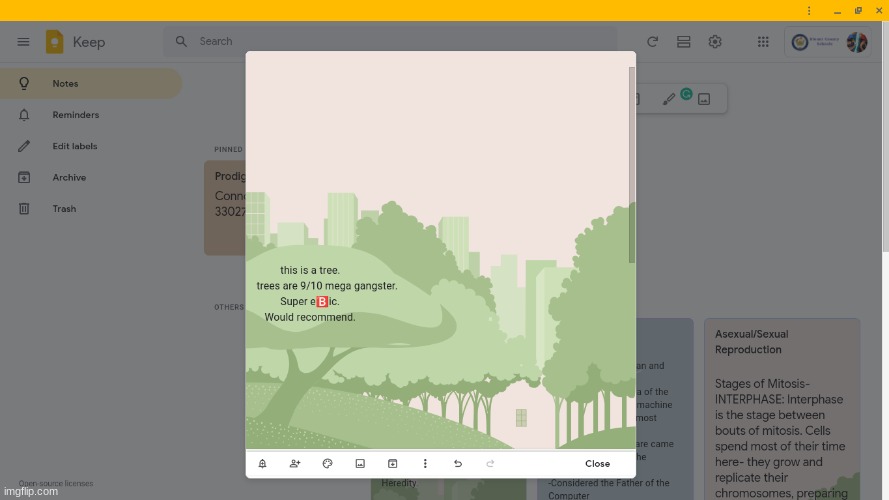Image resolution: width=889 pixels, height=500 pixels.
Task: Click the 'Would recommend.' line
Action: pyautogui.click(x=310, y=317)
